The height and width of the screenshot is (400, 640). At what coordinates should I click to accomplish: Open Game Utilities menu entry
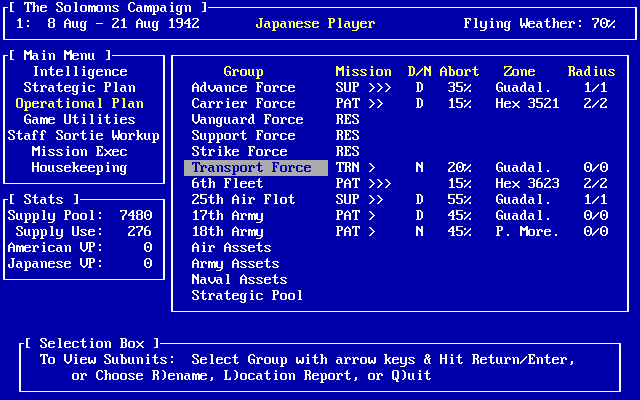[x=80, y=119]
